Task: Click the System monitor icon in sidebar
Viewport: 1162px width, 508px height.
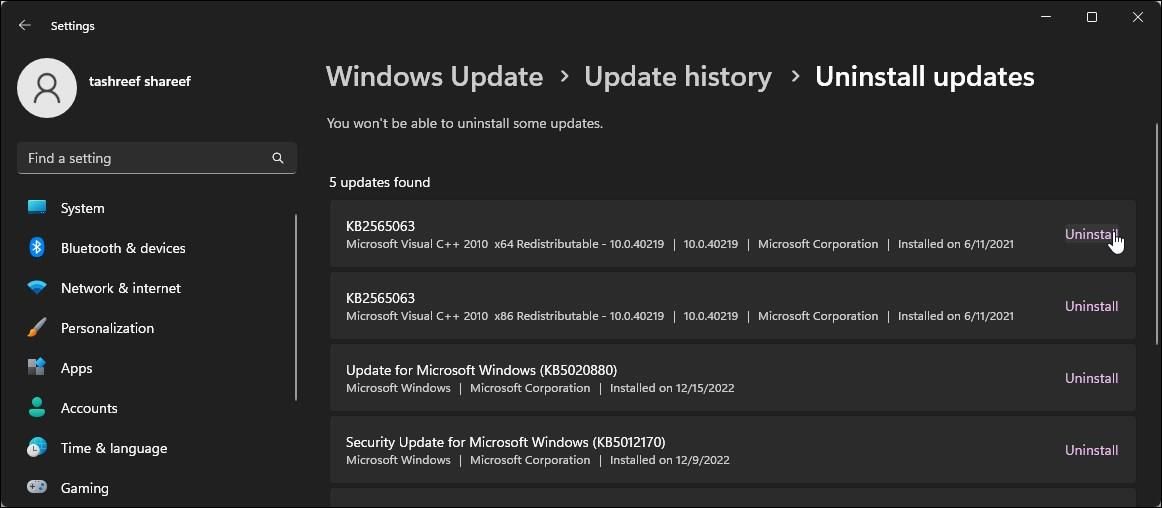Action: point(37,208)
